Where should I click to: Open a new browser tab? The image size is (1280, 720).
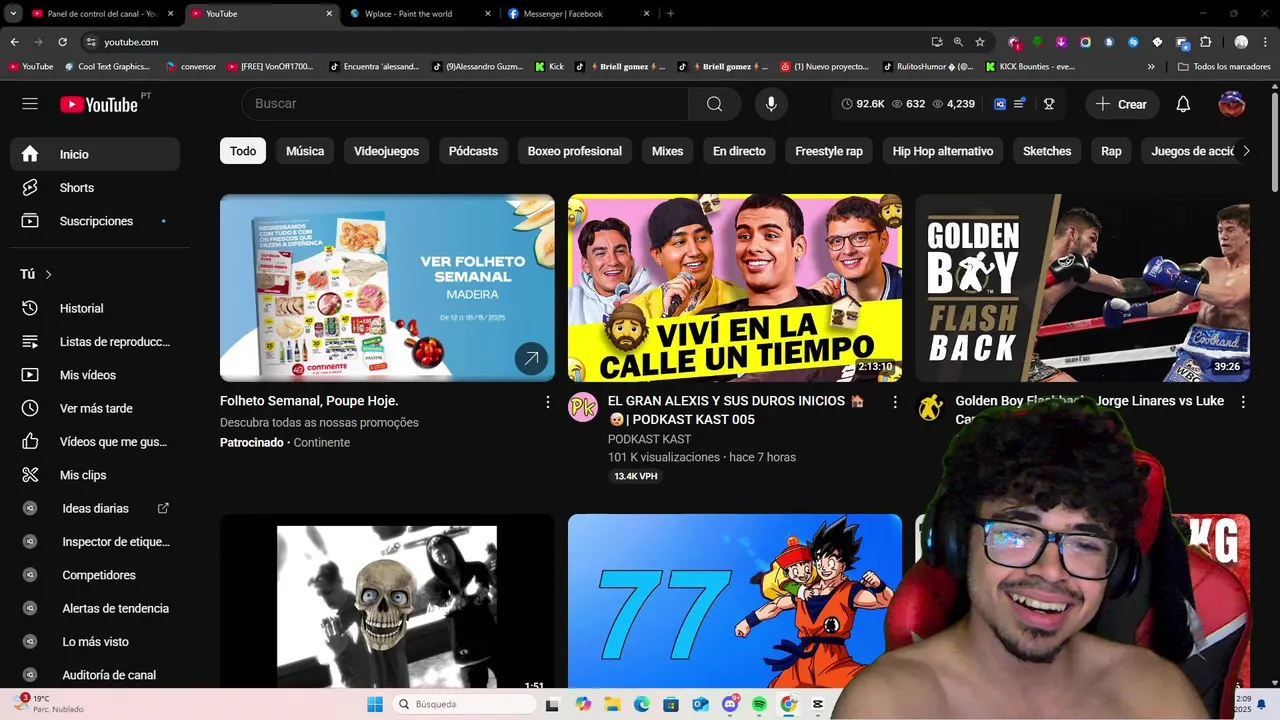[x=670, y=14]
